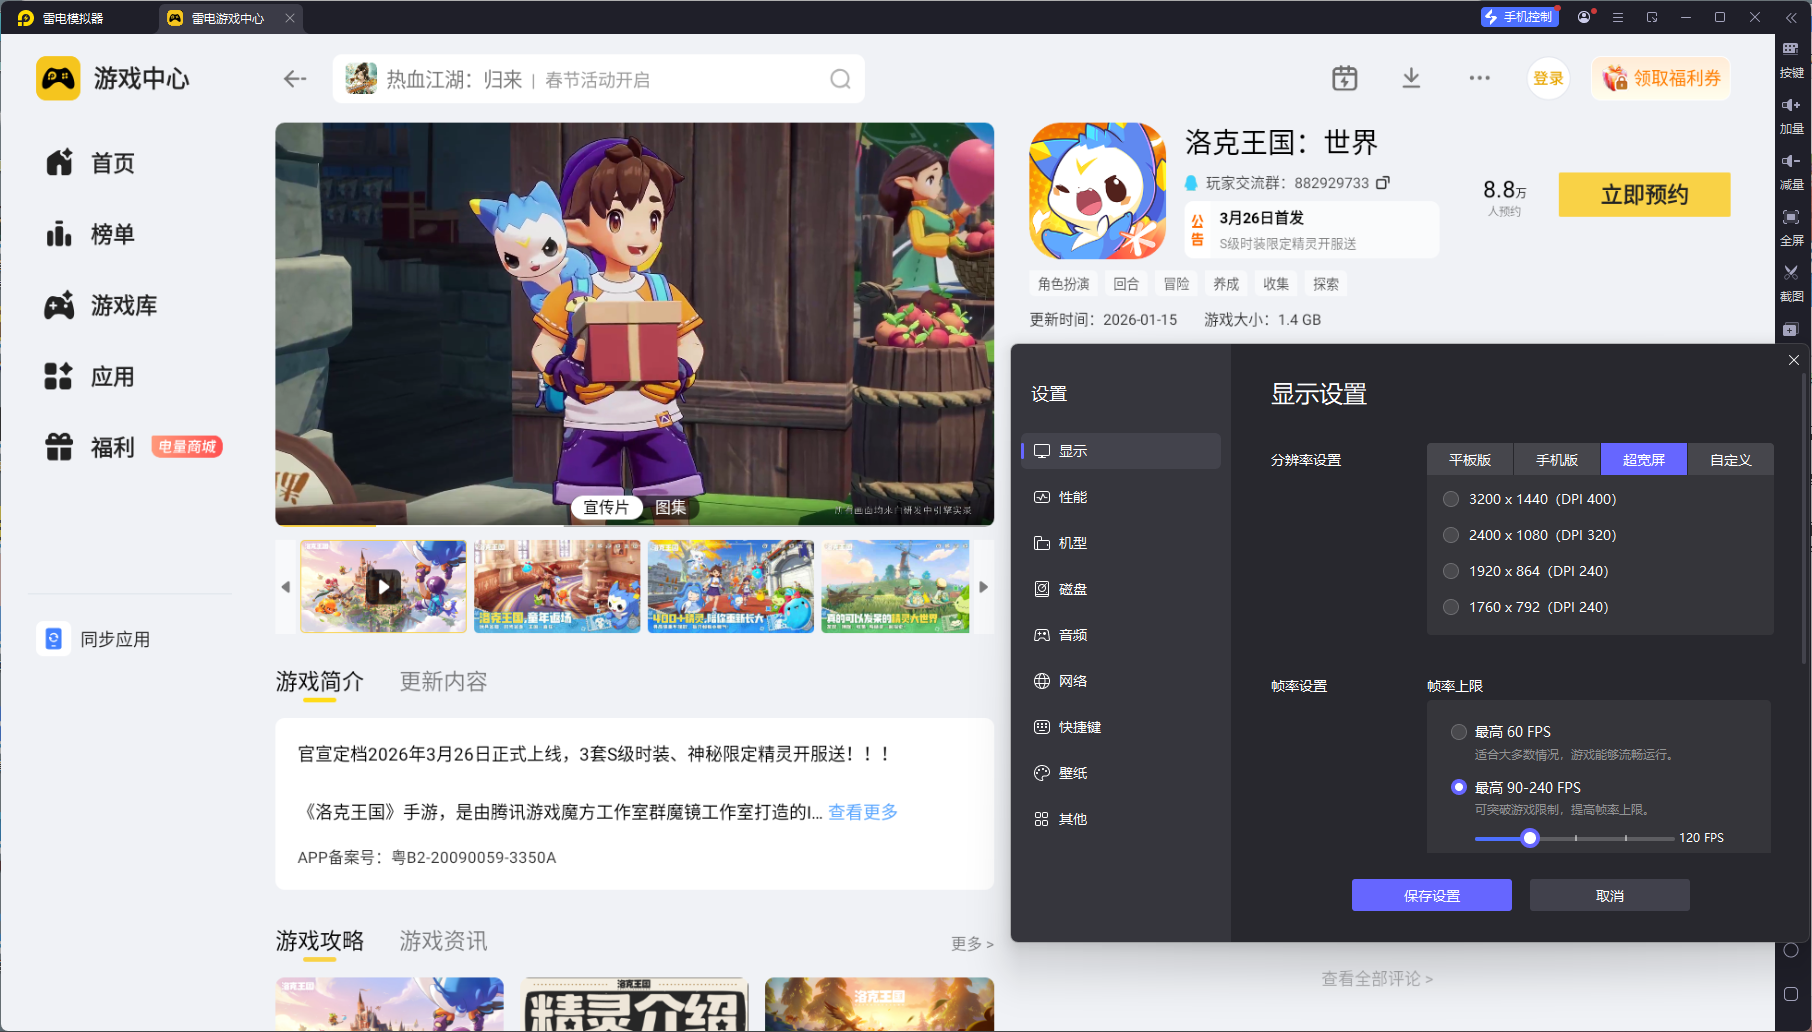
Task: Select 1920 x 864 (DPI 240) resolution
Action: click(x=1526, y=571)
